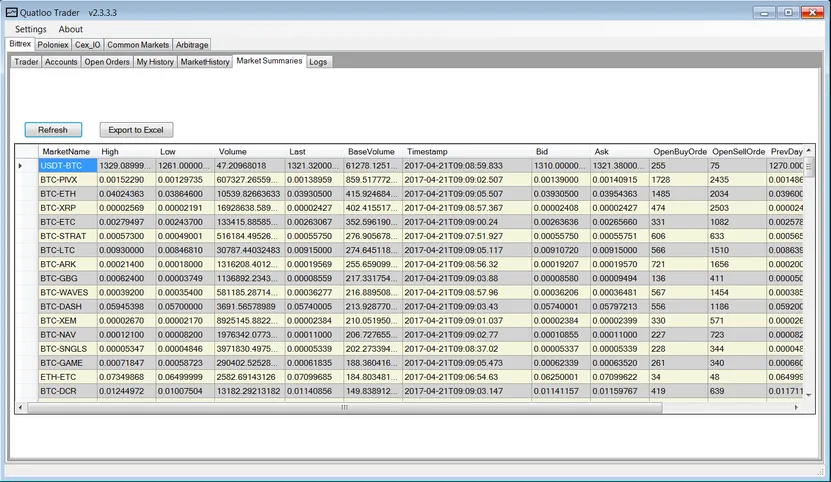Screen dimensions: 831x482
Task: Sort by Volume column header
Action: pos(250,152)
